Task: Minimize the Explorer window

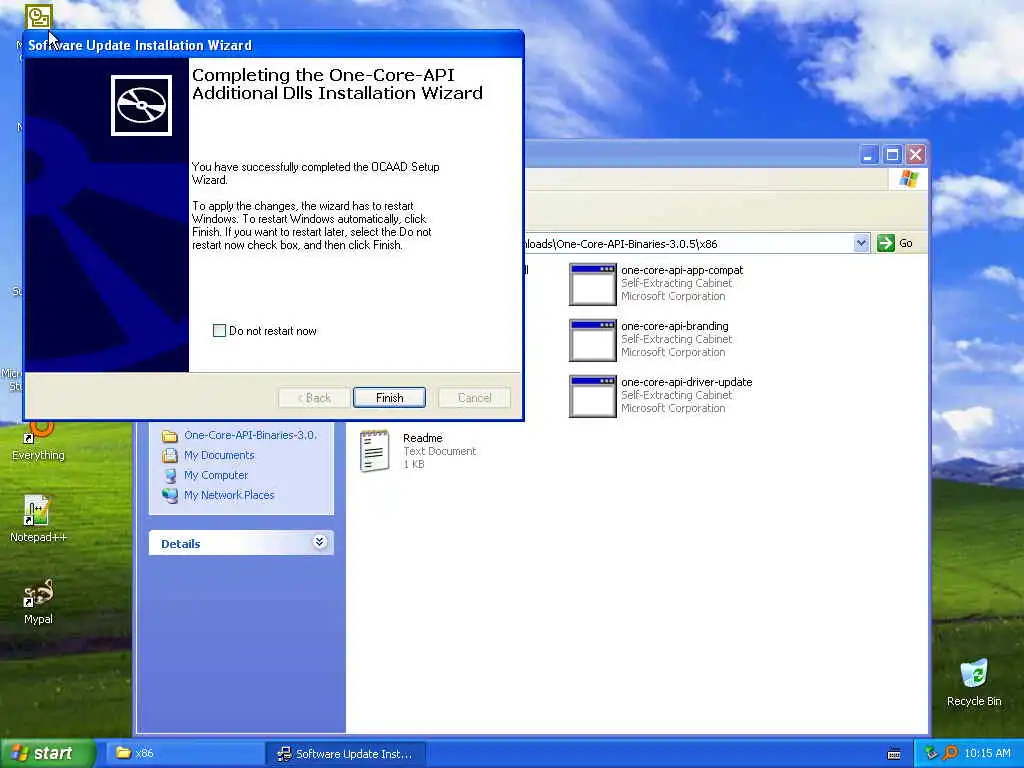Action: tap(868, 155)
